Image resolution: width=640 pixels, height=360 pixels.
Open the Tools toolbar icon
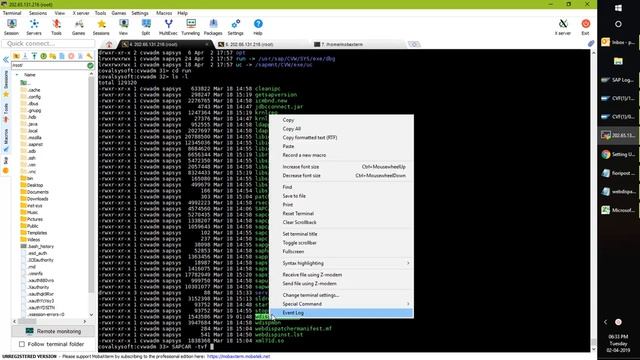56,27
